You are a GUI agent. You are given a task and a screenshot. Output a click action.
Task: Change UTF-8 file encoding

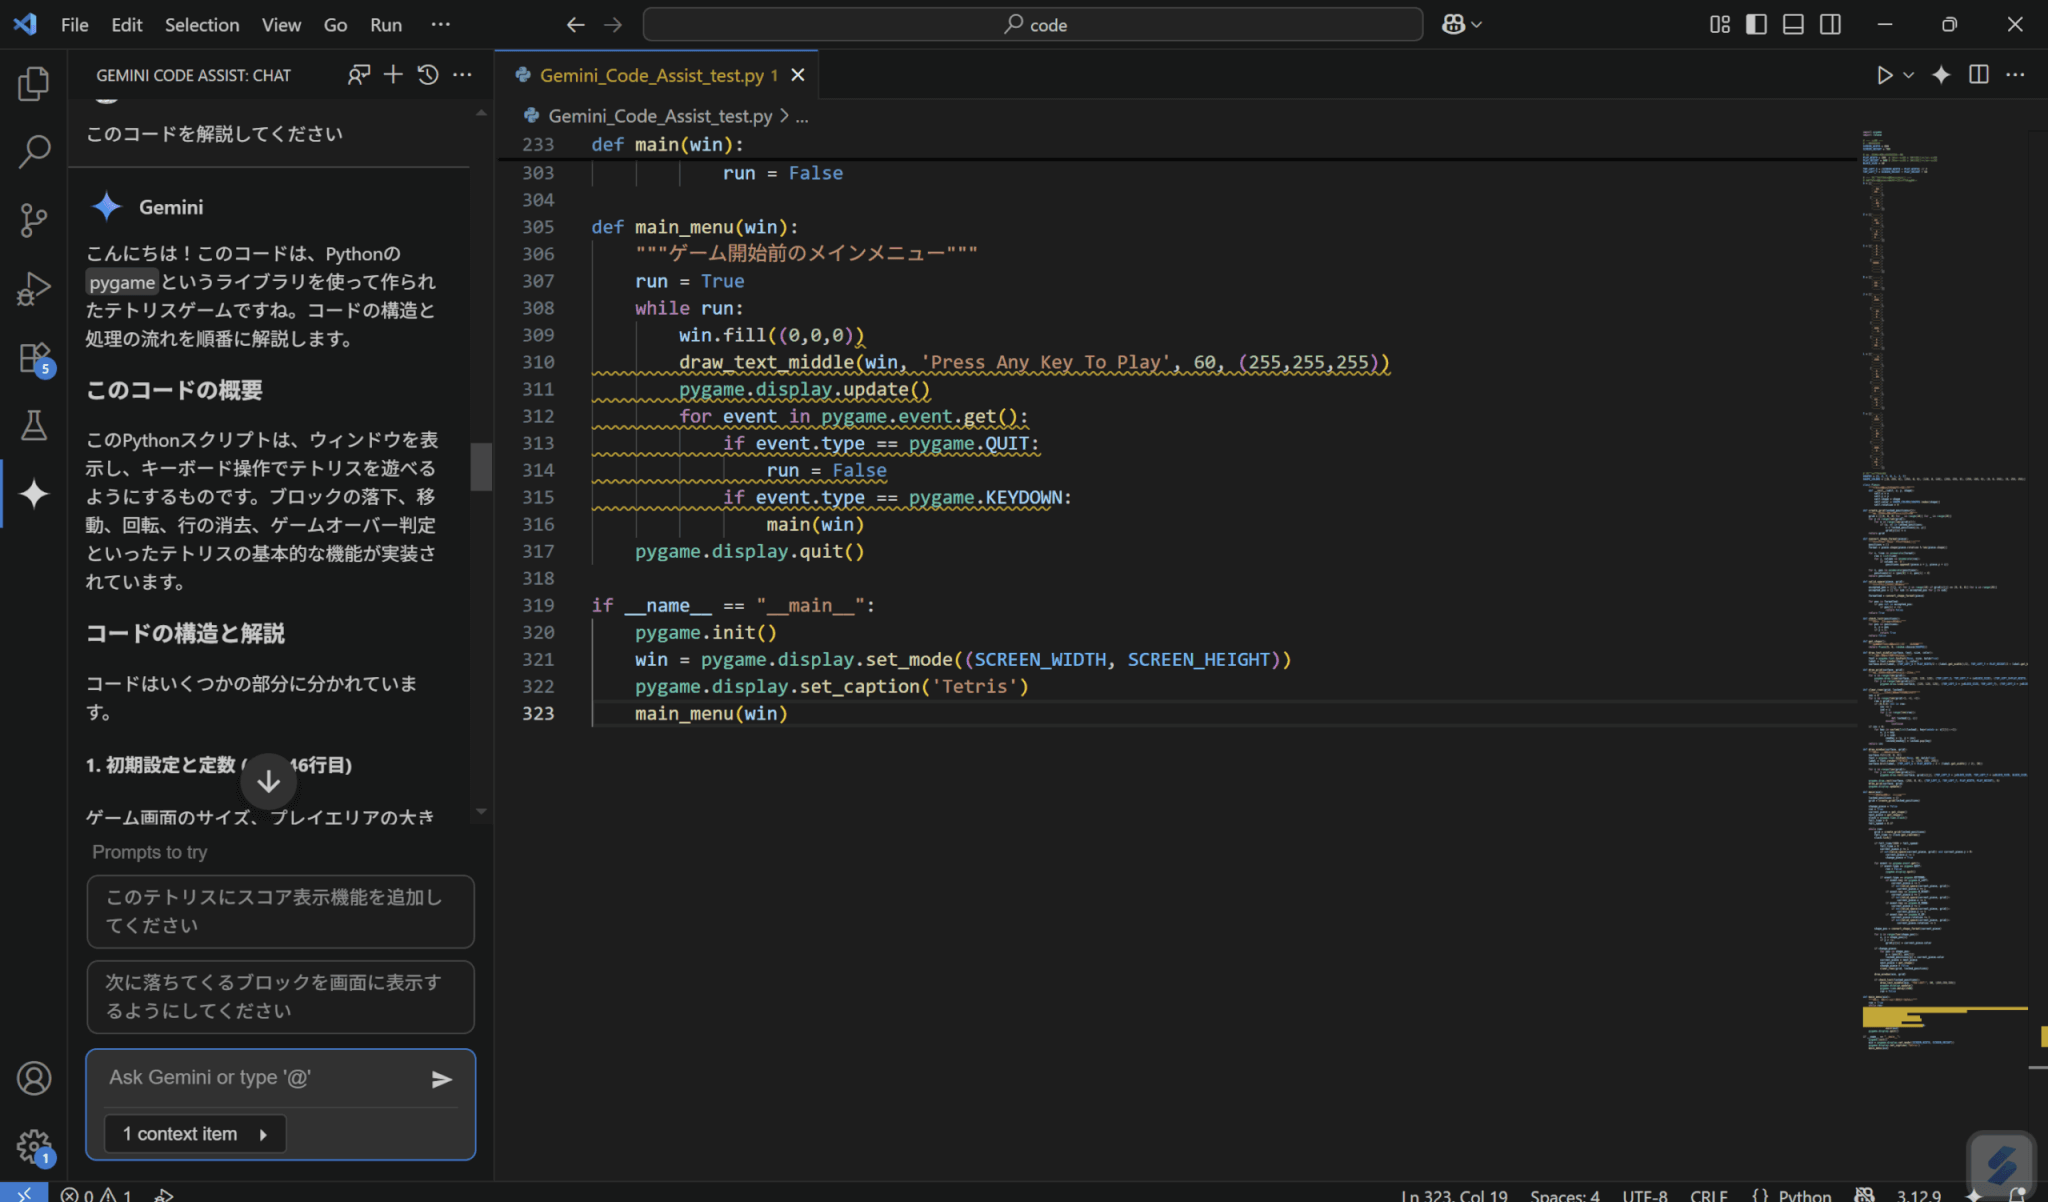(x=1644, y=1194)
